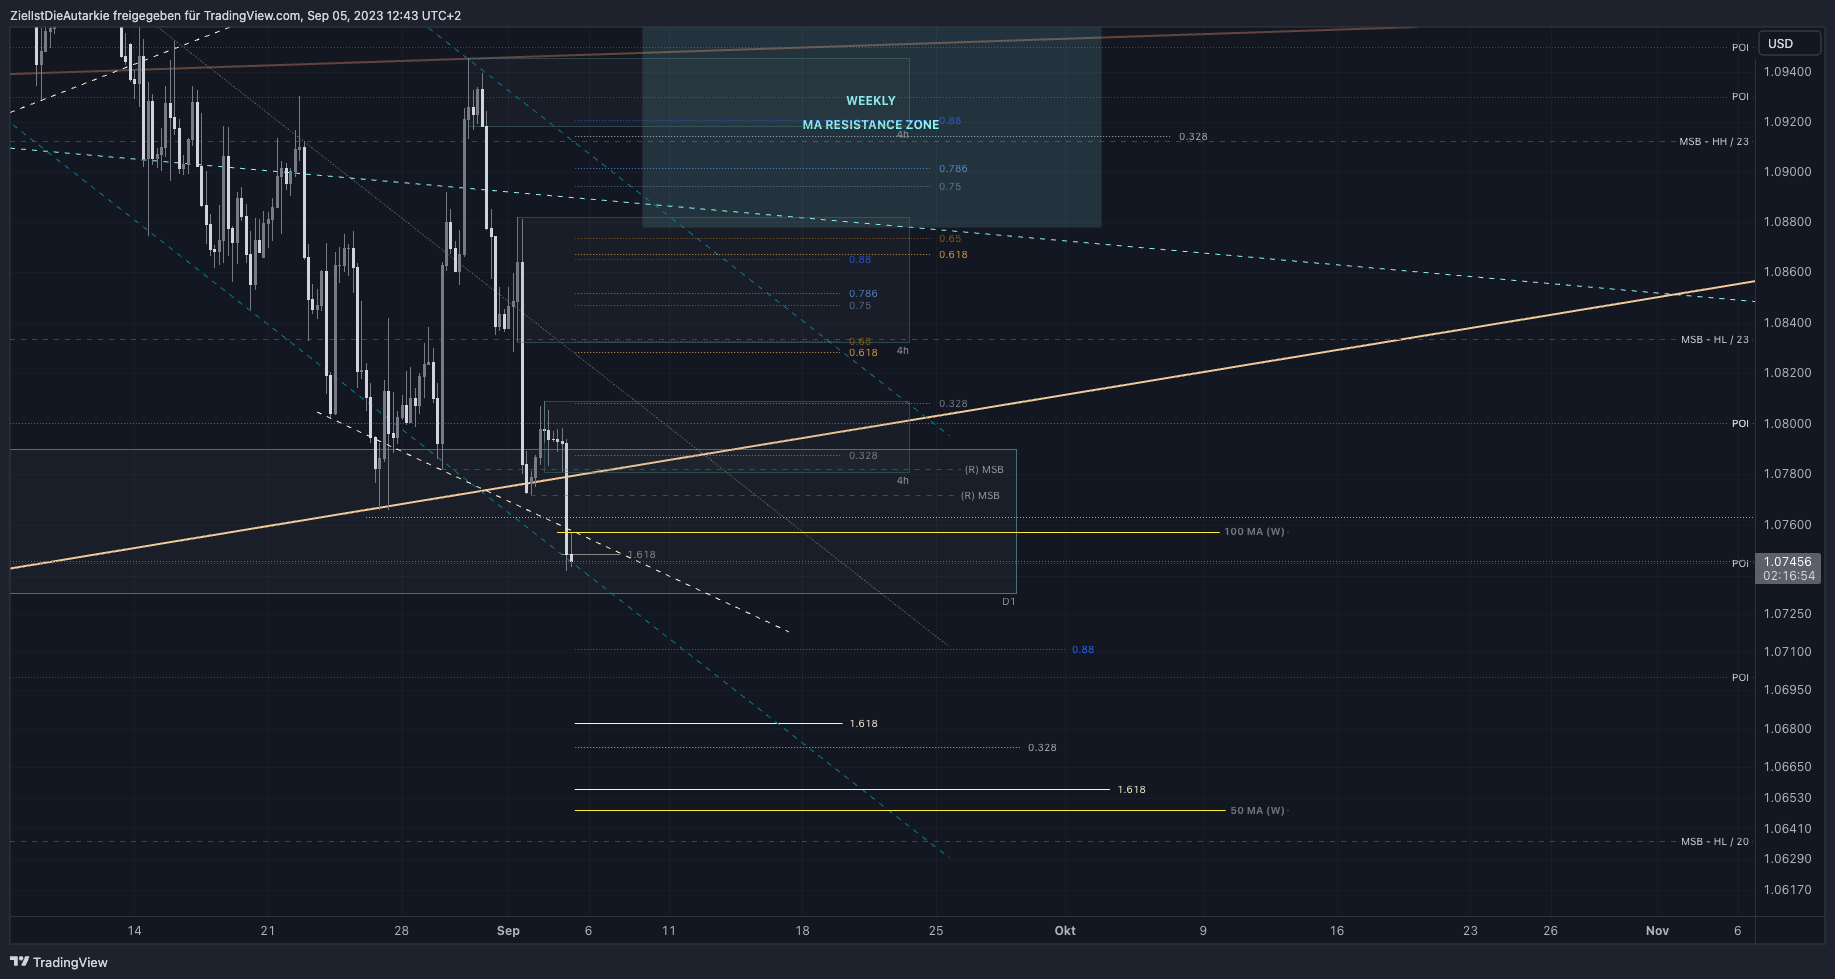Click price axis value 1.09200

(1788, 122)
